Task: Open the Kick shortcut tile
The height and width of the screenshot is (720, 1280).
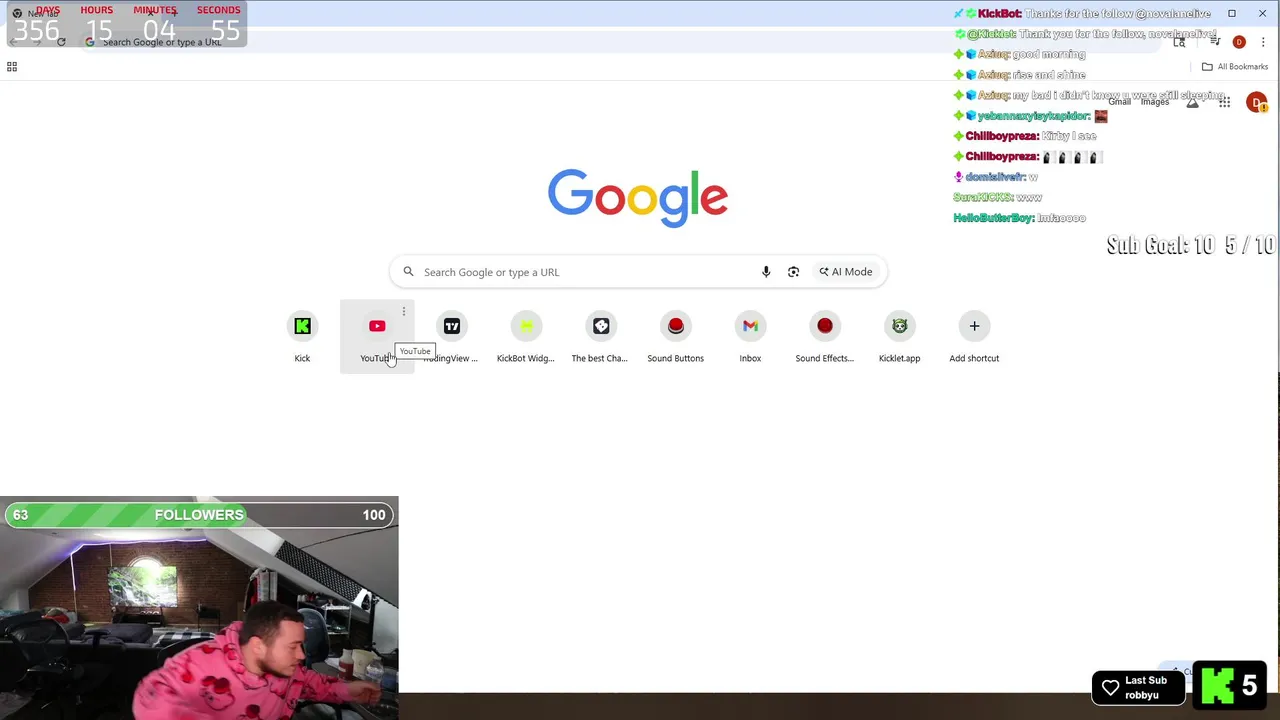Action: tap(302, 337)
